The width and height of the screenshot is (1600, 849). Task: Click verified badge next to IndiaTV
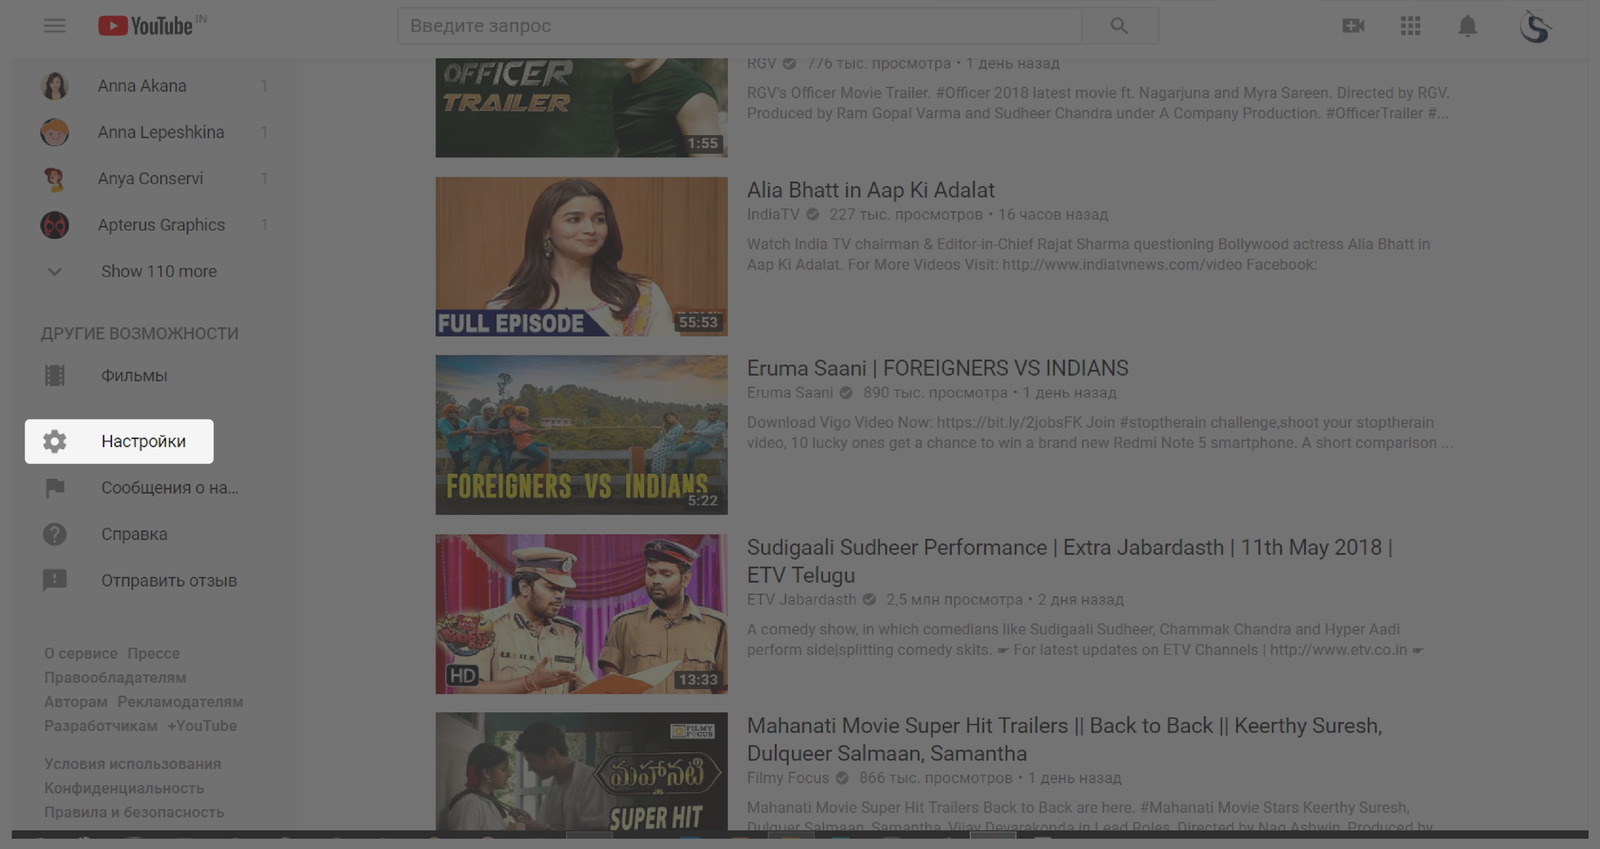(x=813, y=214)
